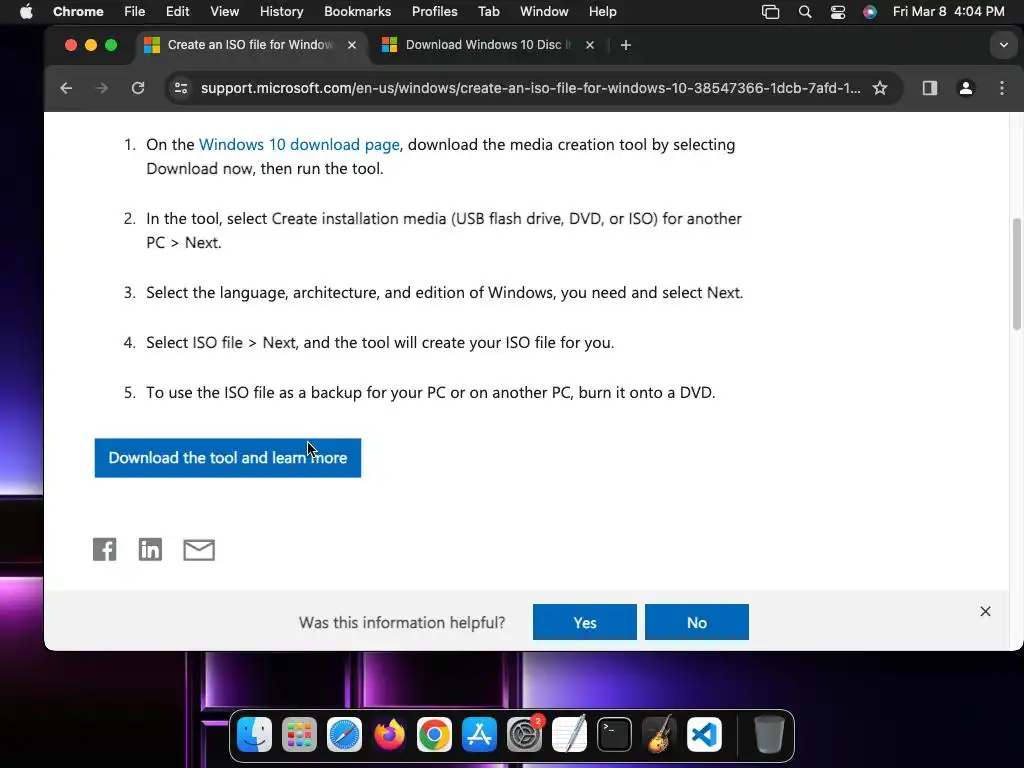Open Chrome from the Dock
Image resolution: width=1024 pixels, height=768 pixels.
tap(434, 735)
